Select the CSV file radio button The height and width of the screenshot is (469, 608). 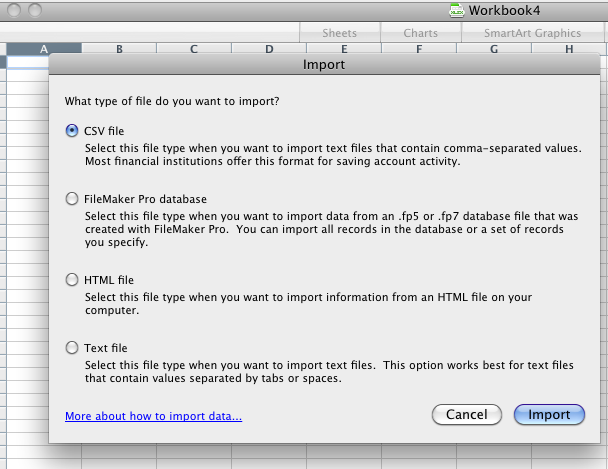pos(72,131)
